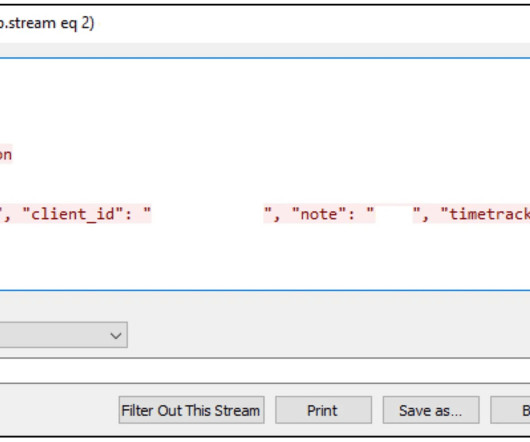Click the word "stream" in the filter expression

(x=32, y=23)
